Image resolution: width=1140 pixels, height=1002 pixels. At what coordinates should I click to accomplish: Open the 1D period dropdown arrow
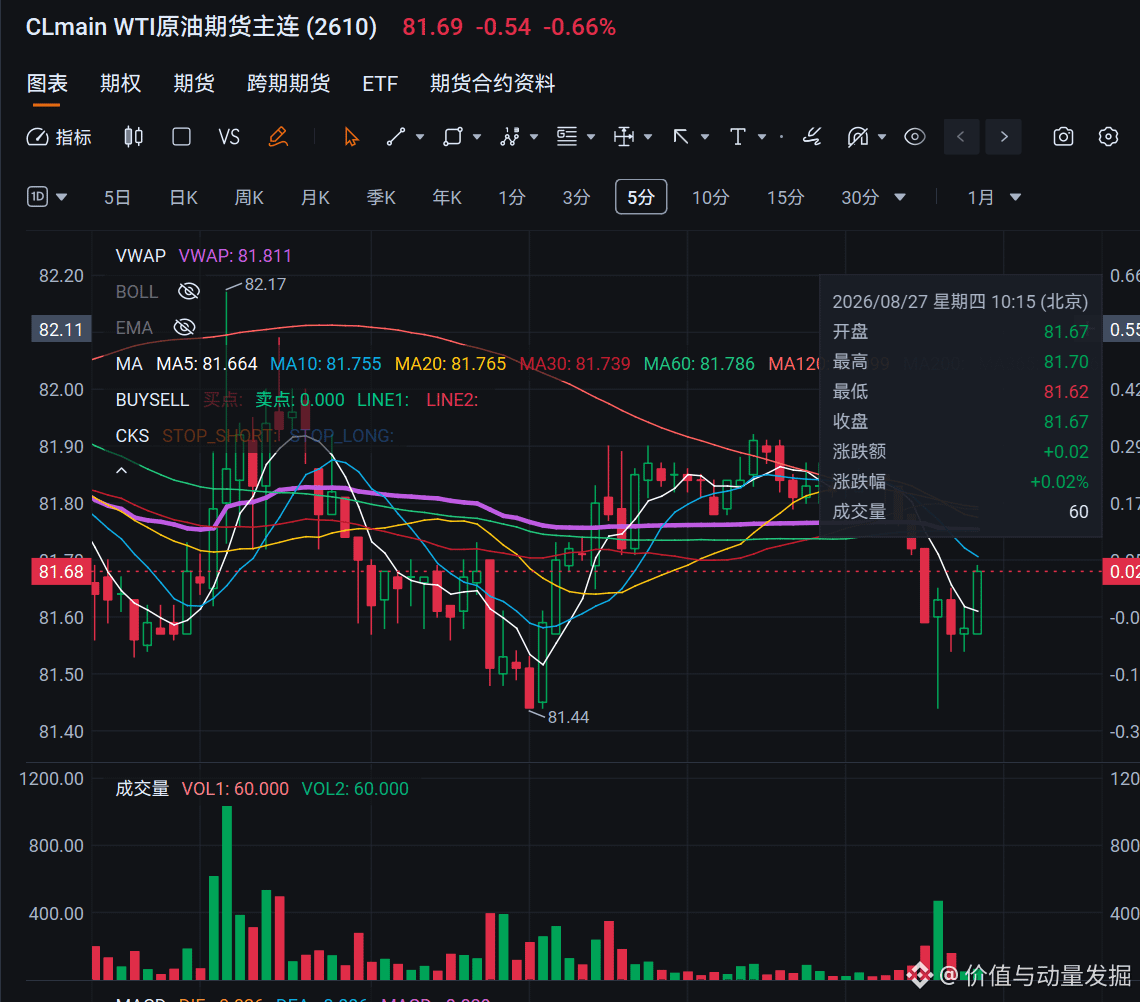click(x=62, y=197)
